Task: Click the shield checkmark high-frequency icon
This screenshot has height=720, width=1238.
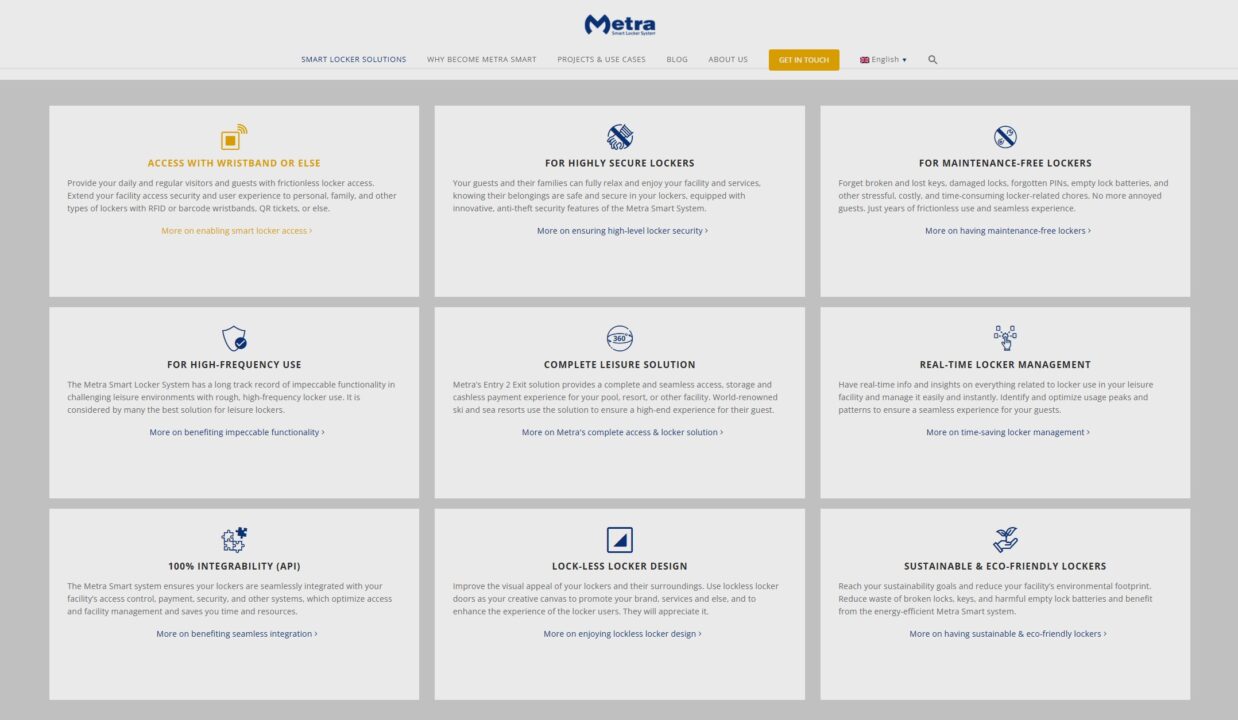Action: pos(234,338)
